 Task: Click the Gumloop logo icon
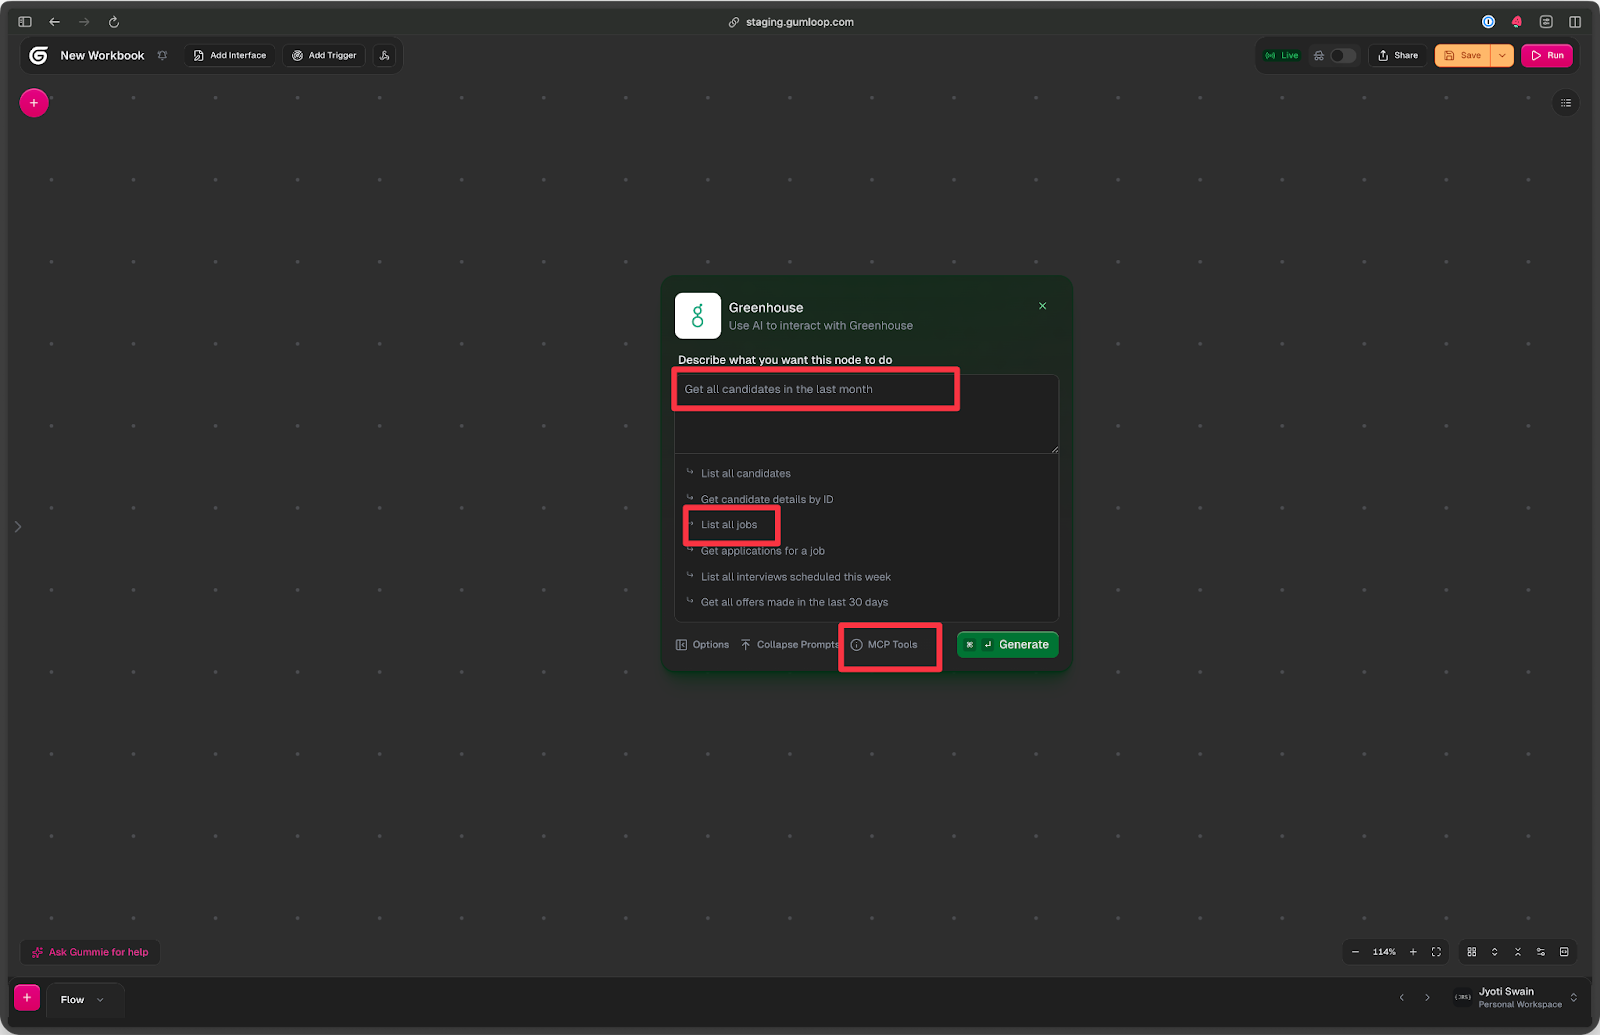pos(39,56)
